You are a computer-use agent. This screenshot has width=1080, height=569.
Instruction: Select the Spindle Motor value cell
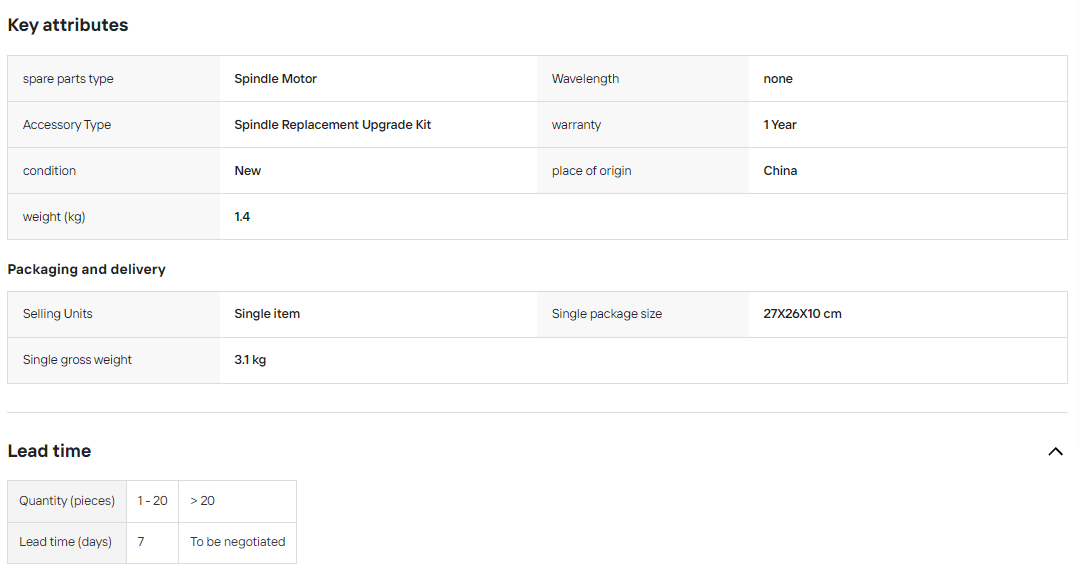(378, 79)
